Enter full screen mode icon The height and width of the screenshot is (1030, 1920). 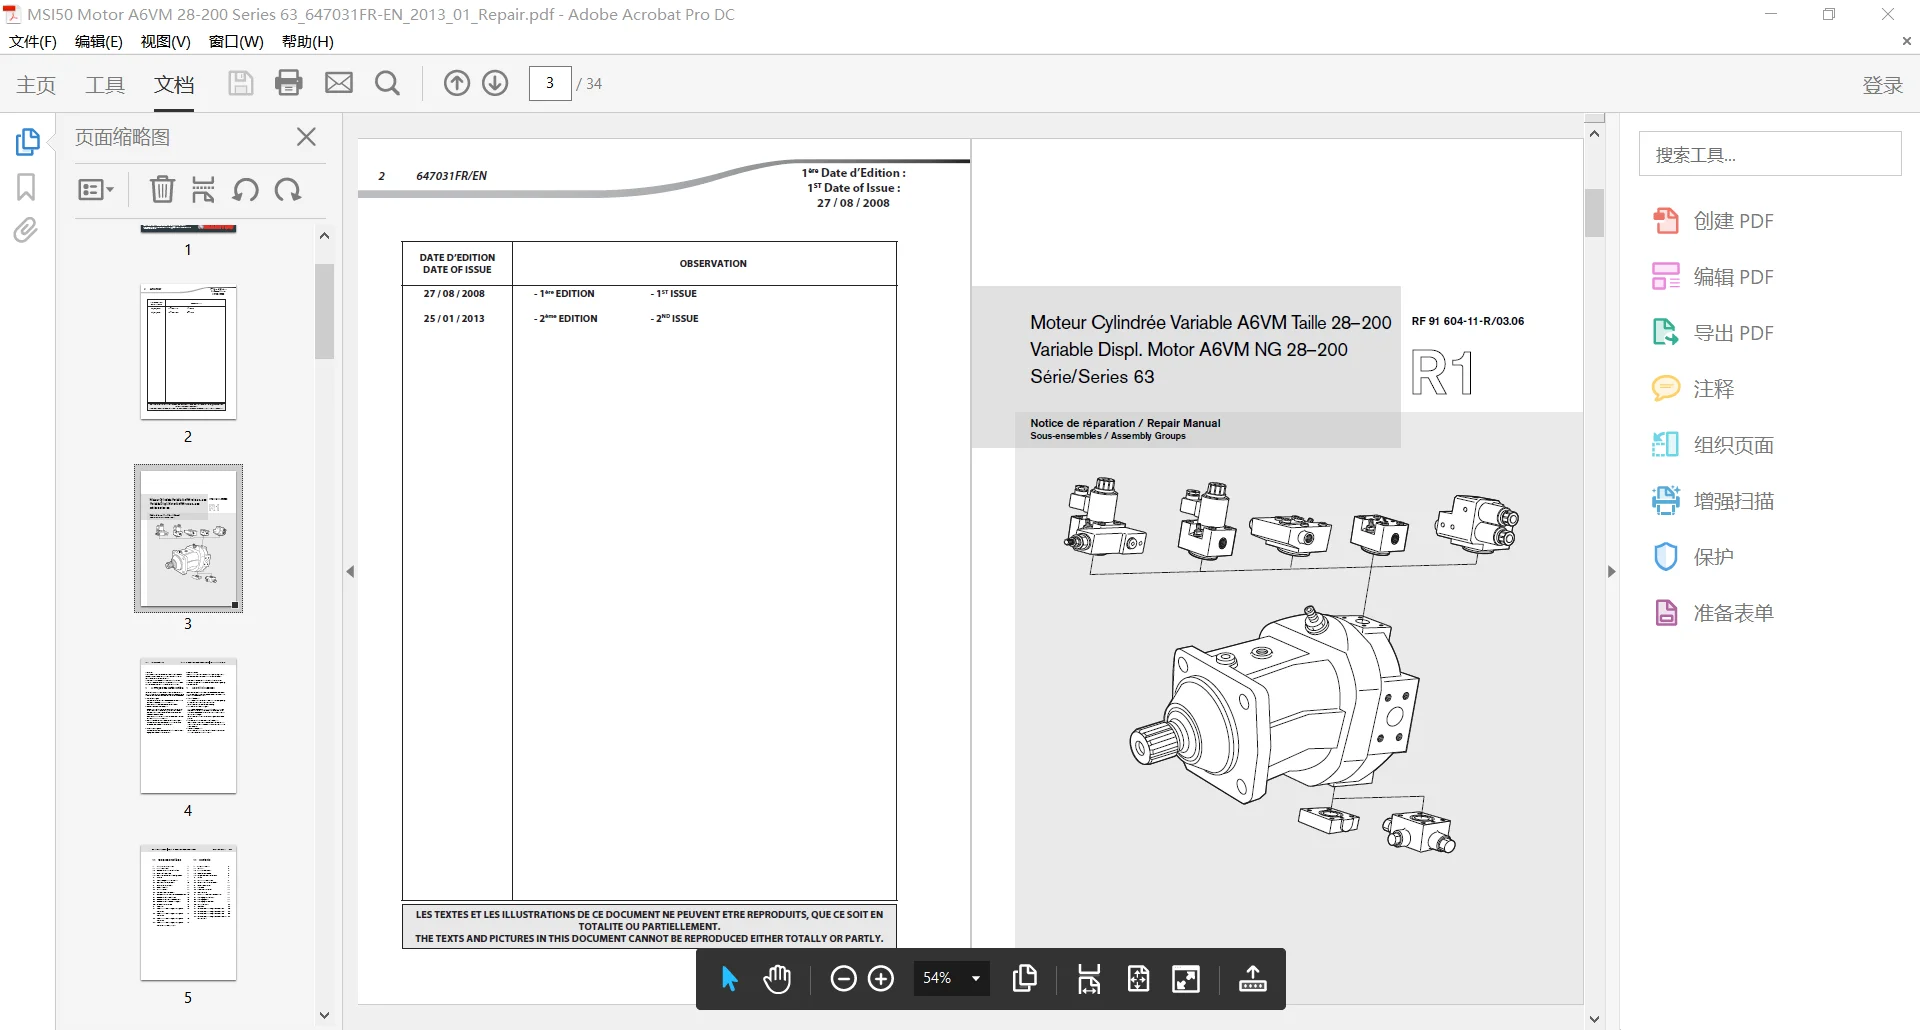[x=1186, y=979]
